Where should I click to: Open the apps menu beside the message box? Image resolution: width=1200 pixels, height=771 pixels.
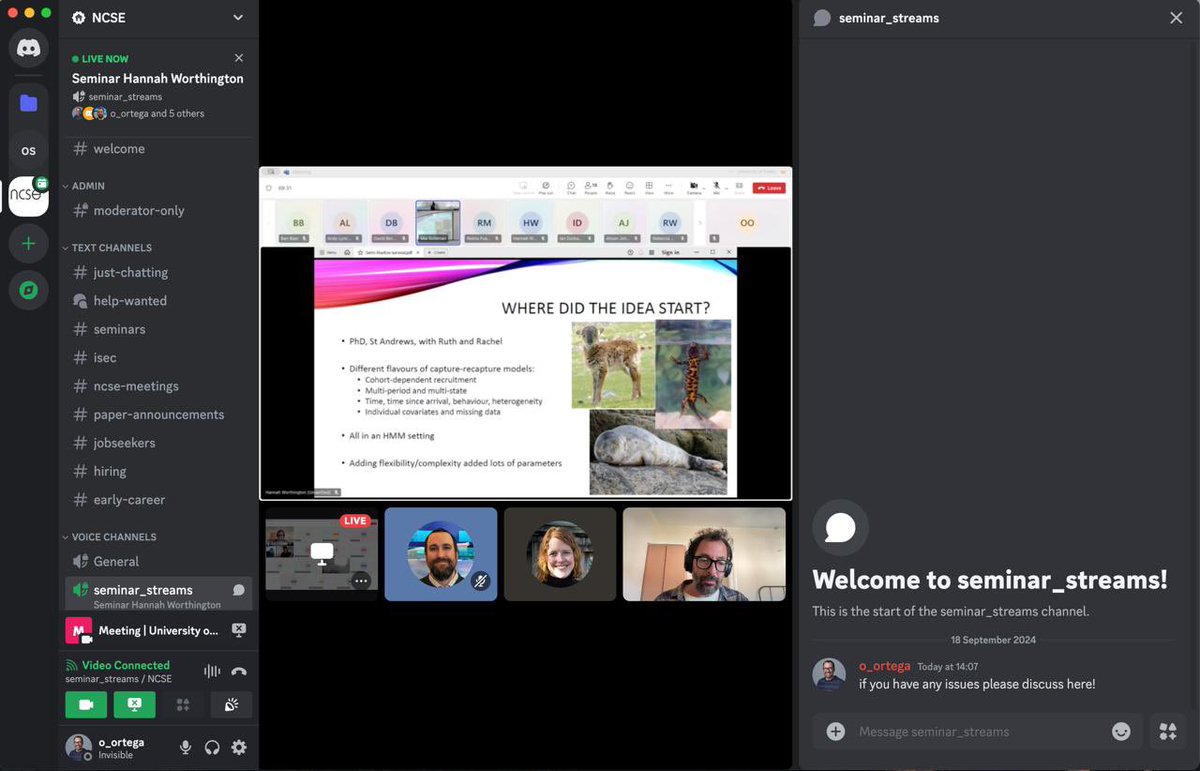click(1167, 731)
